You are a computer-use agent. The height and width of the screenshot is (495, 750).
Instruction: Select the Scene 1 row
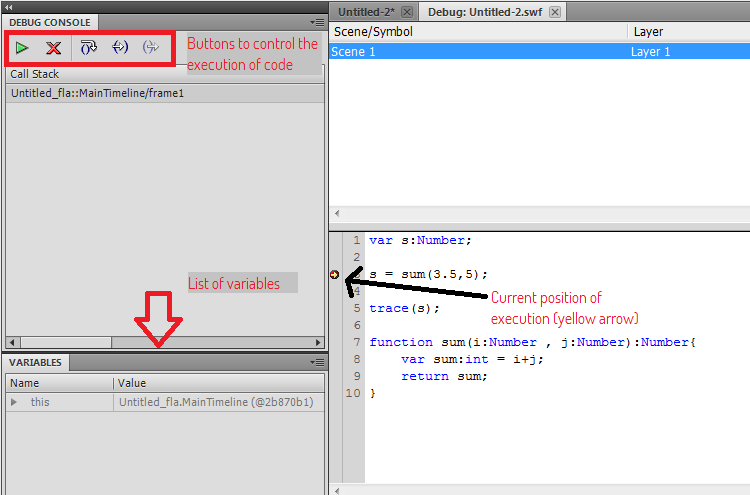[x=540, y=52]
